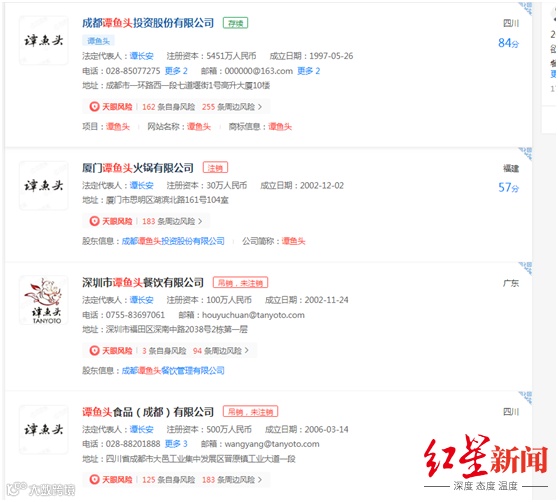Click the 天眼风险 icon for the Chengdu investment company
Viewport: 558px width, 502px height.
coord(94,106)
